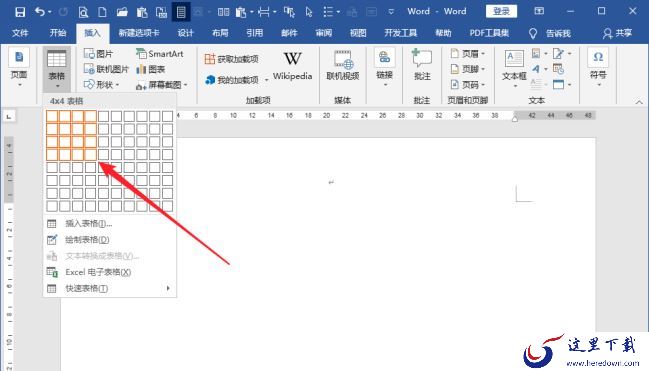This screenshot has width=649, height=371.
Task: Choose Excel 电子表格 menu item
Action: (110, 272)
